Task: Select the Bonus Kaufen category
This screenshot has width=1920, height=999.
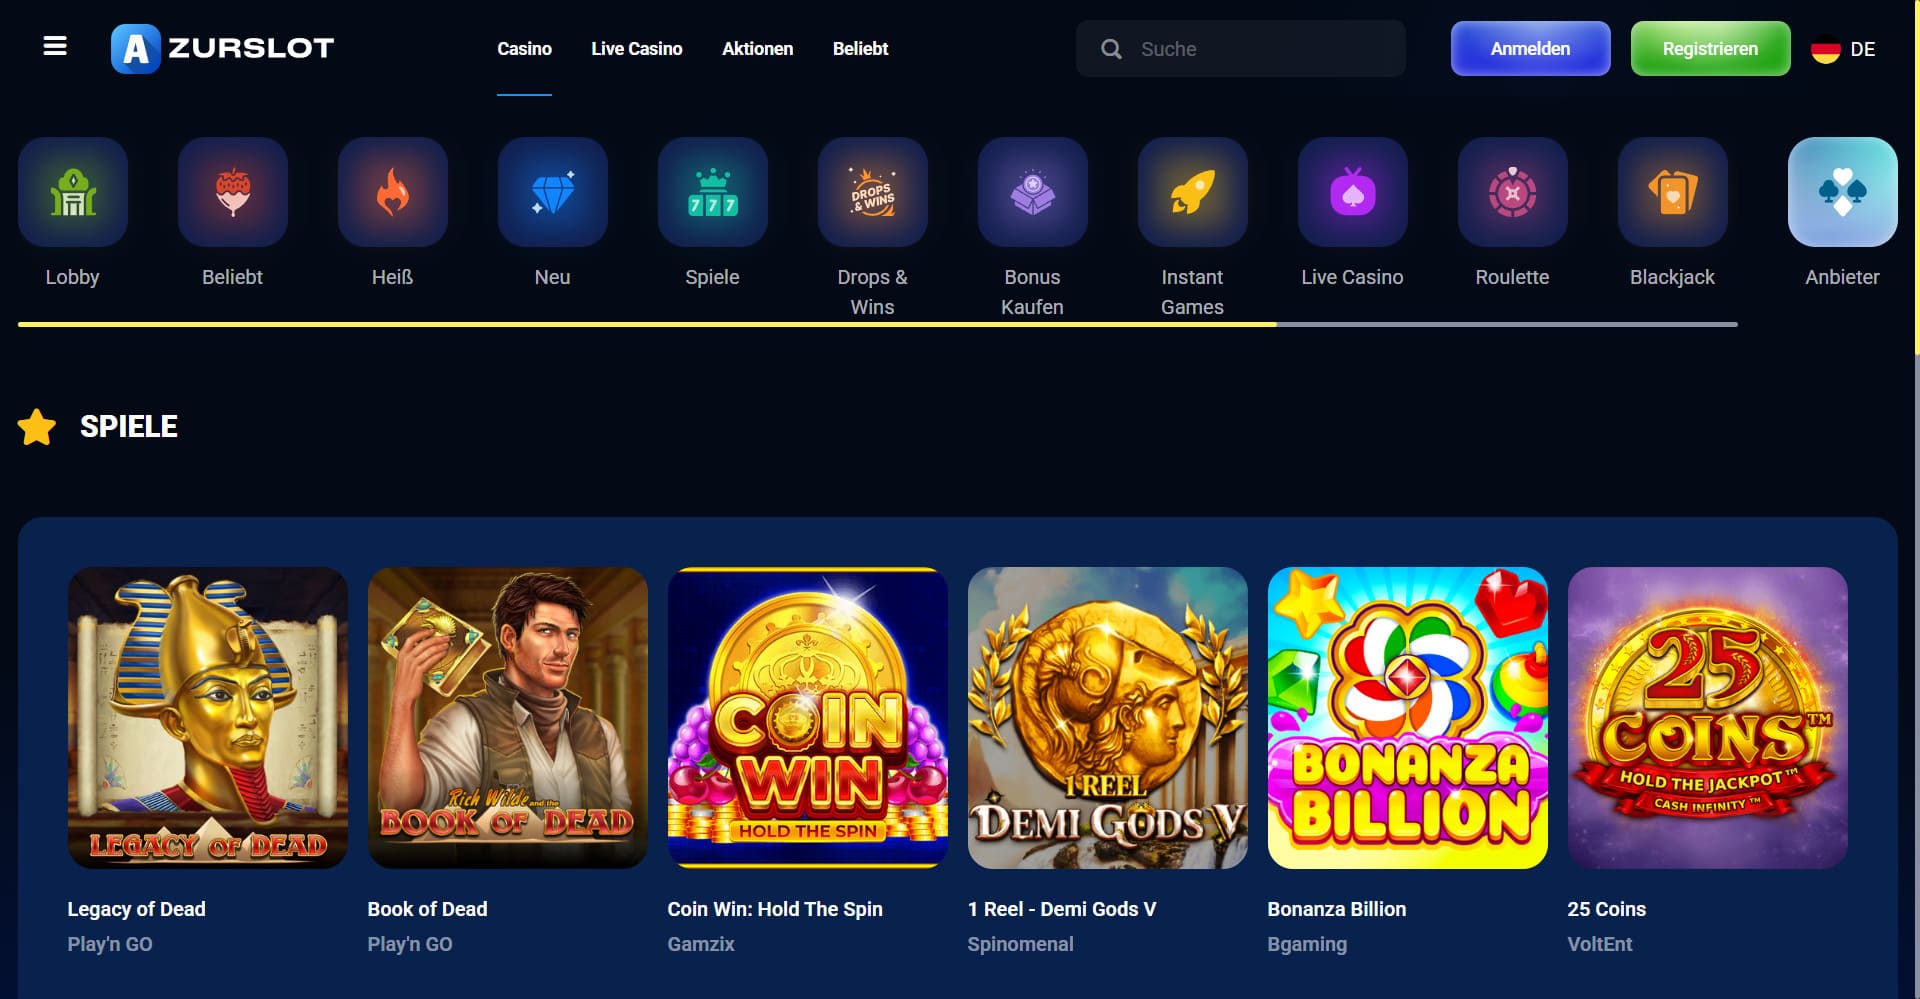Action: coord(1033,192)
